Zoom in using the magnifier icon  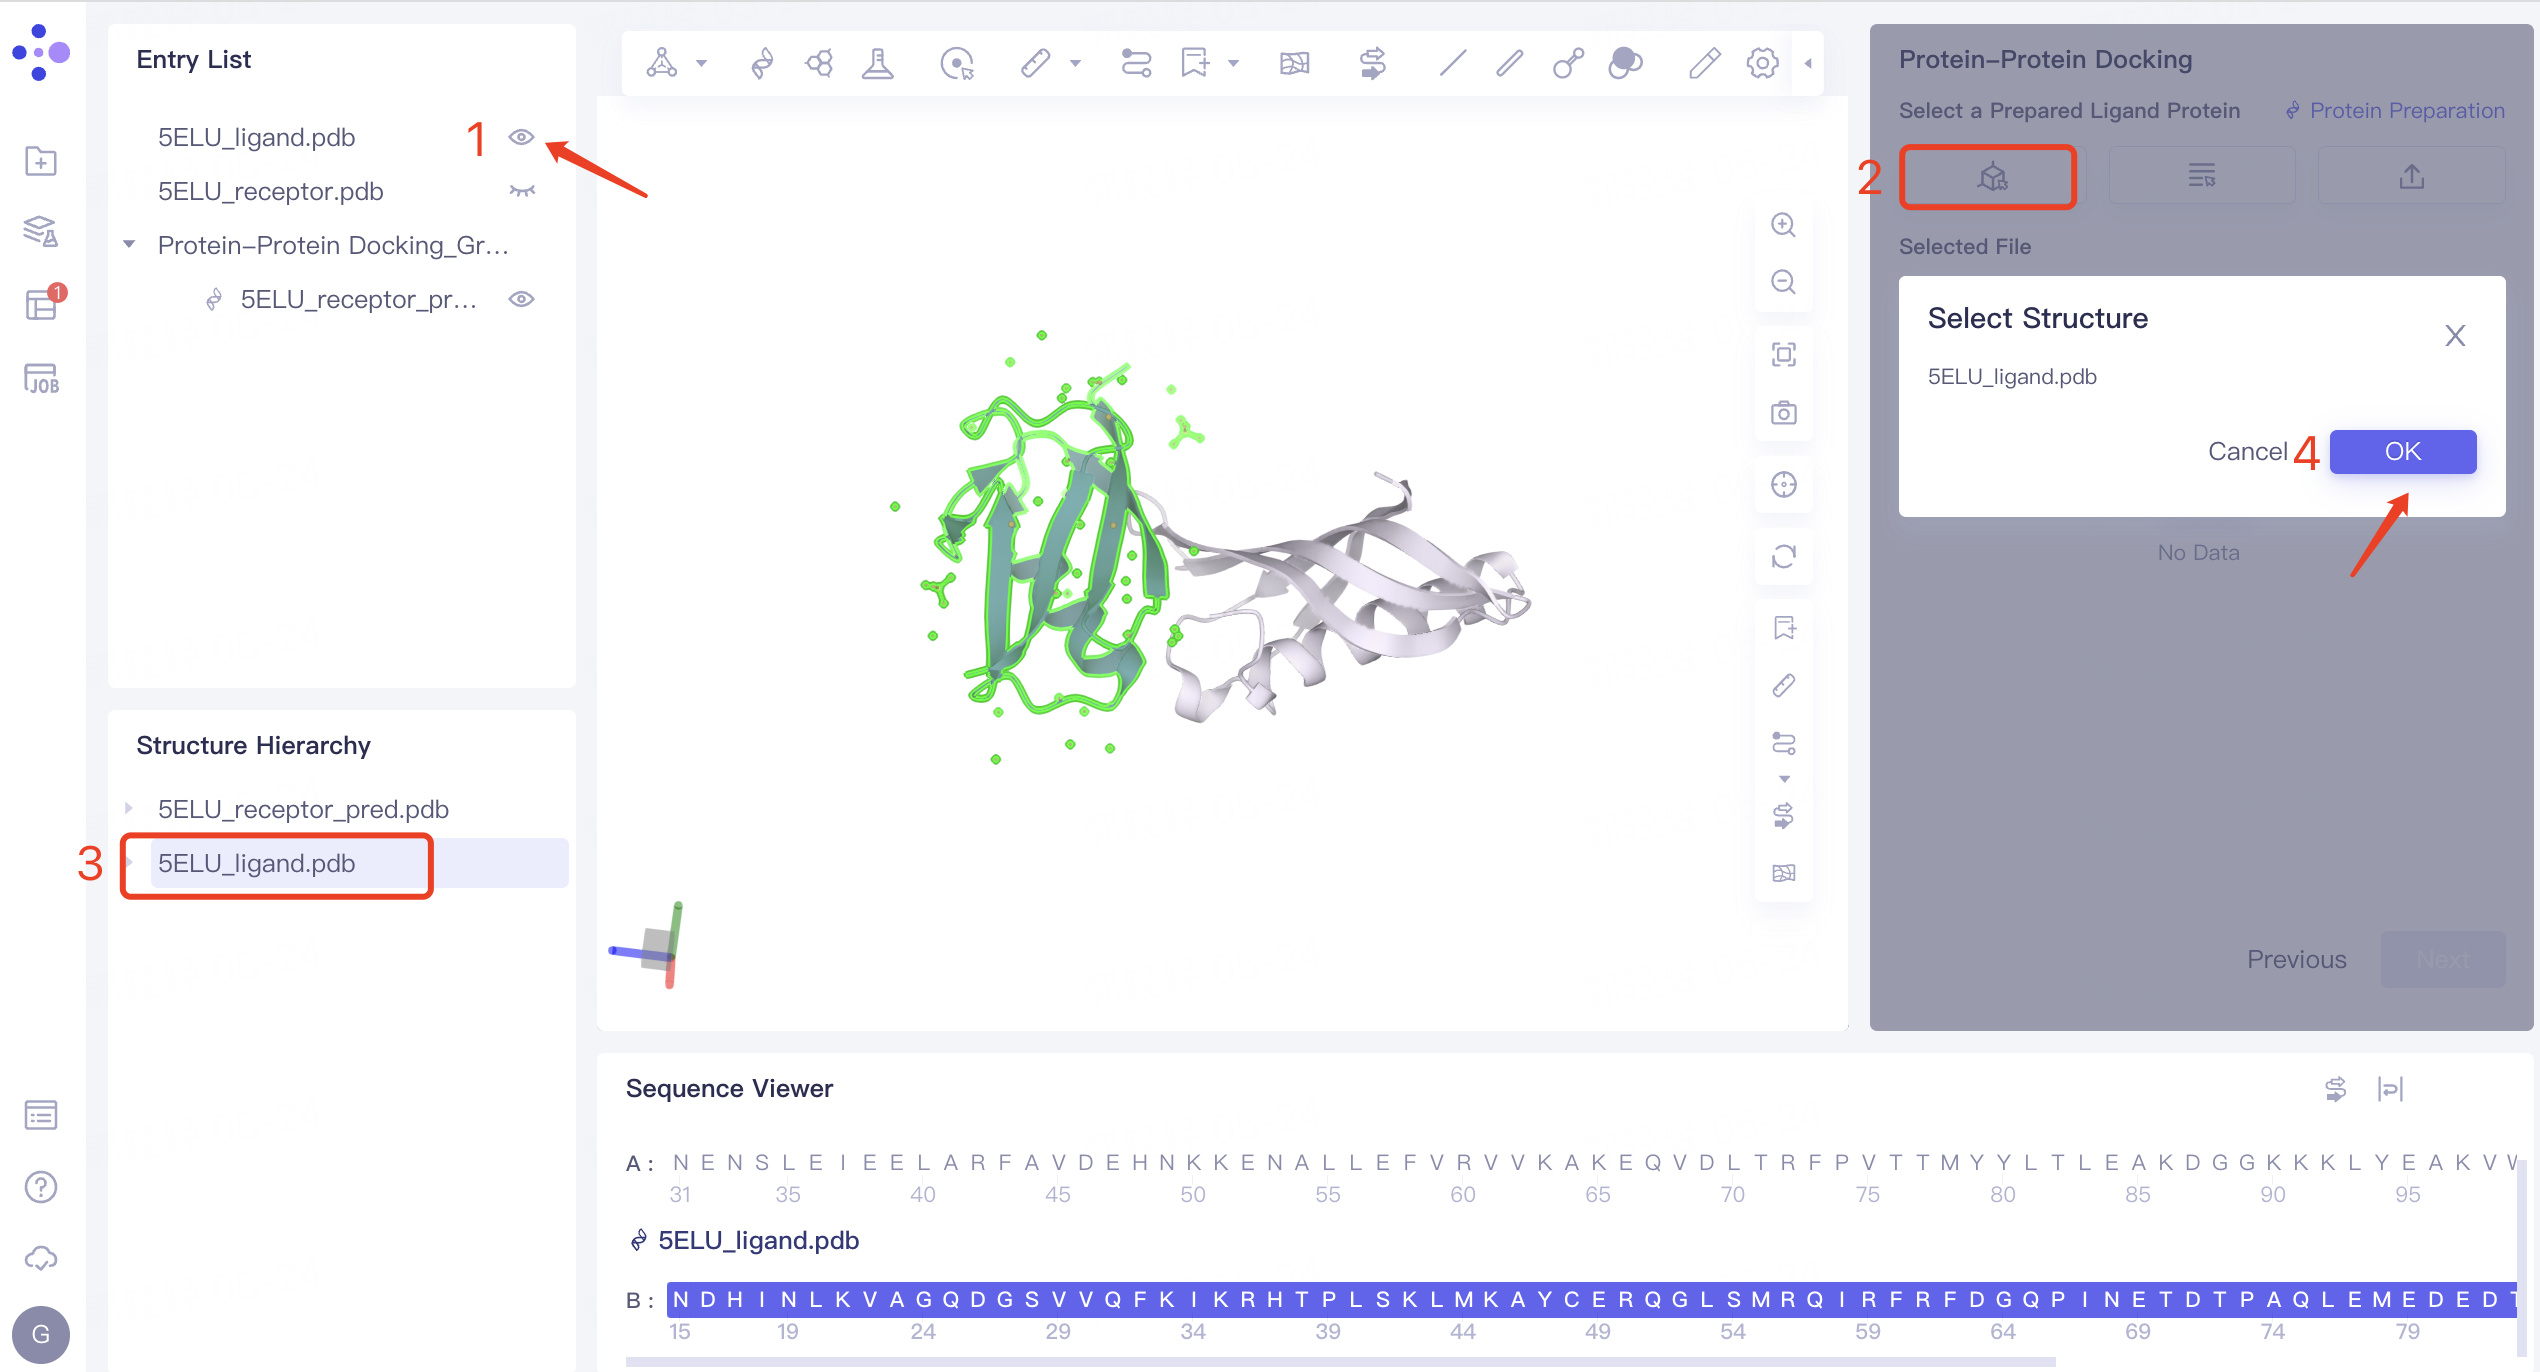pyautogui.click(x=1784, y=225)
